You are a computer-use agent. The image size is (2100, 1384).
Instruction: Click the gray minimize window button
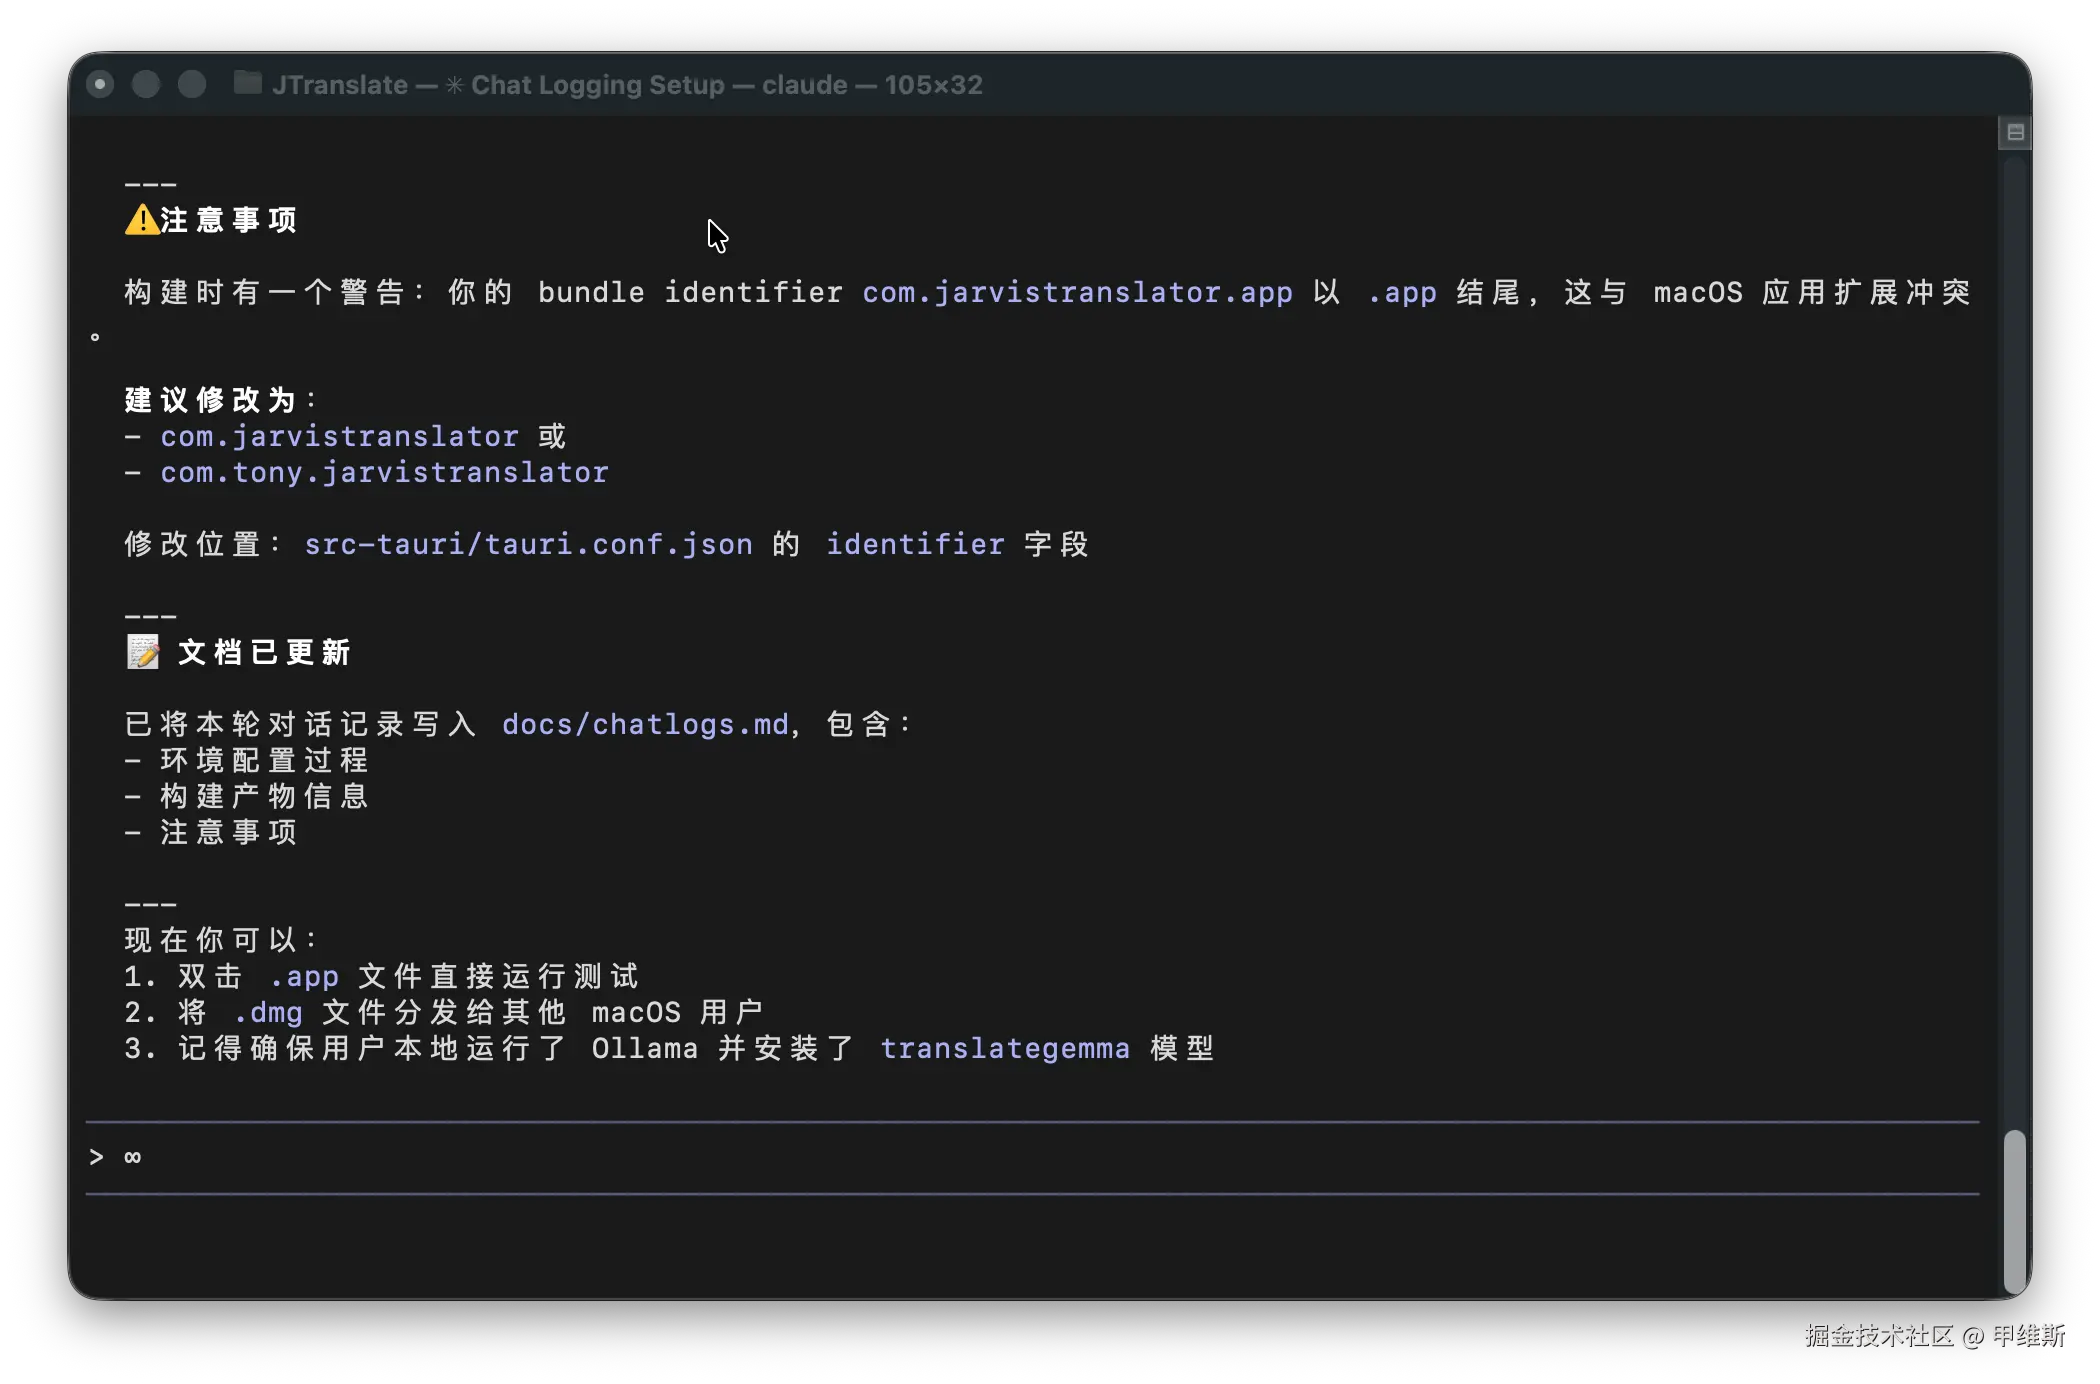(x=146, y=84)
